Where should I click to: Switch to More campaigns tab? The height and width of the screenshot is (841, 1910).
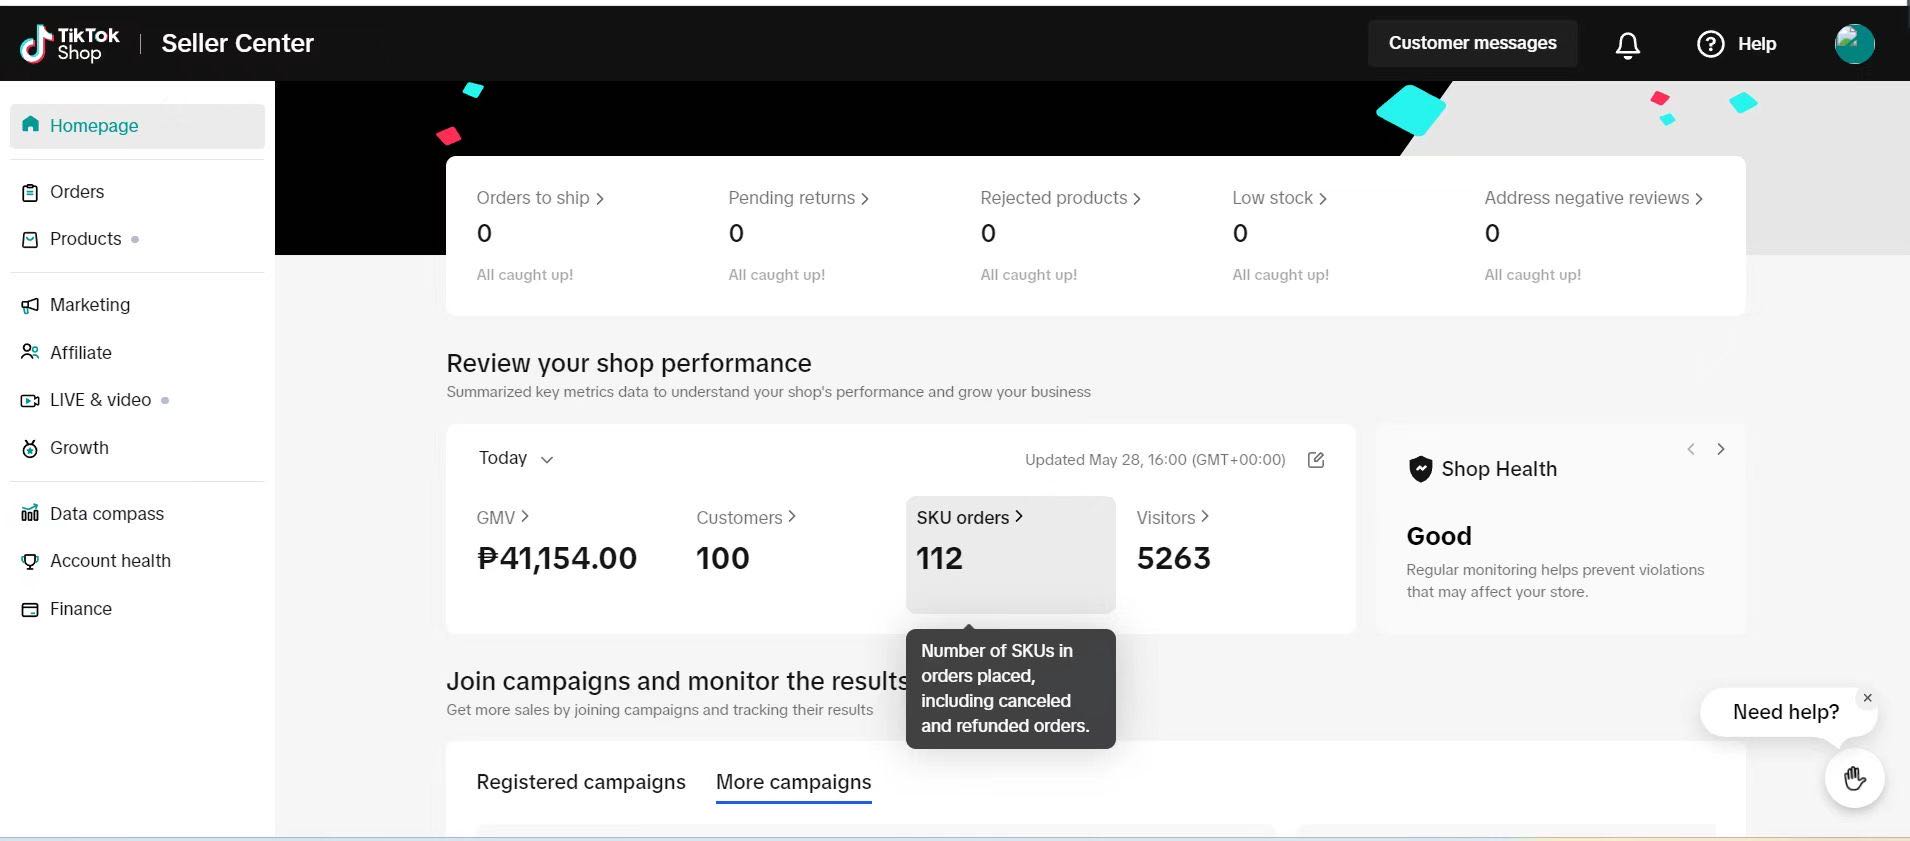click(x=794, y=782)
